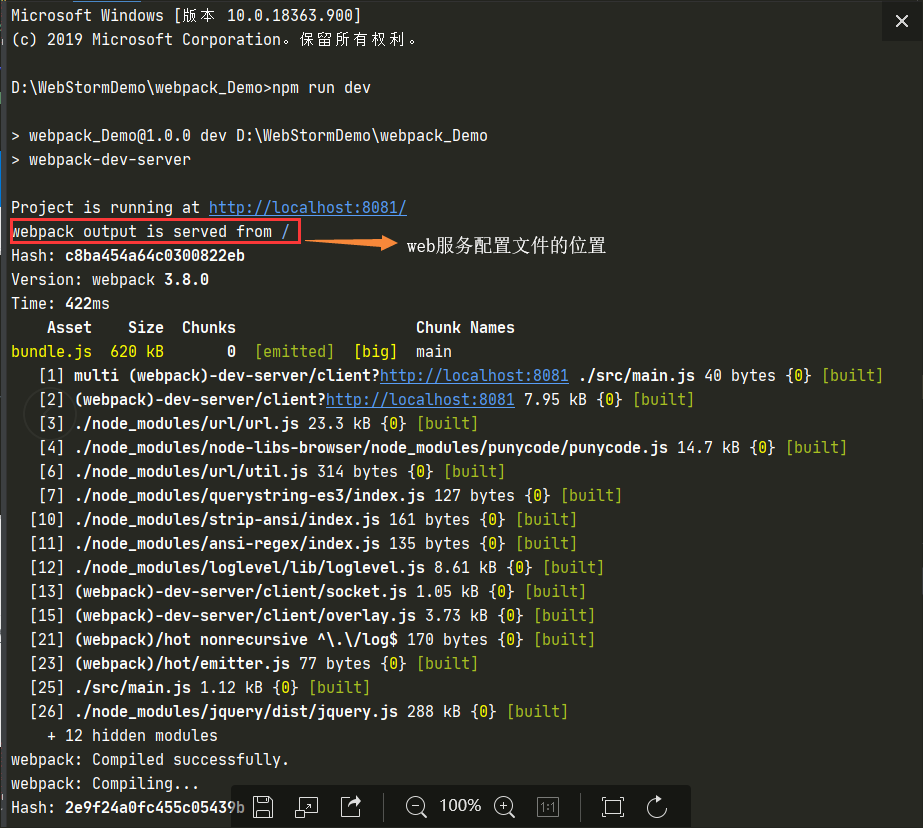Click the save image icon in viewer toolbar
Image resolution: width=923 pixels, height=828 pixels.
click(x=263, y=806)
